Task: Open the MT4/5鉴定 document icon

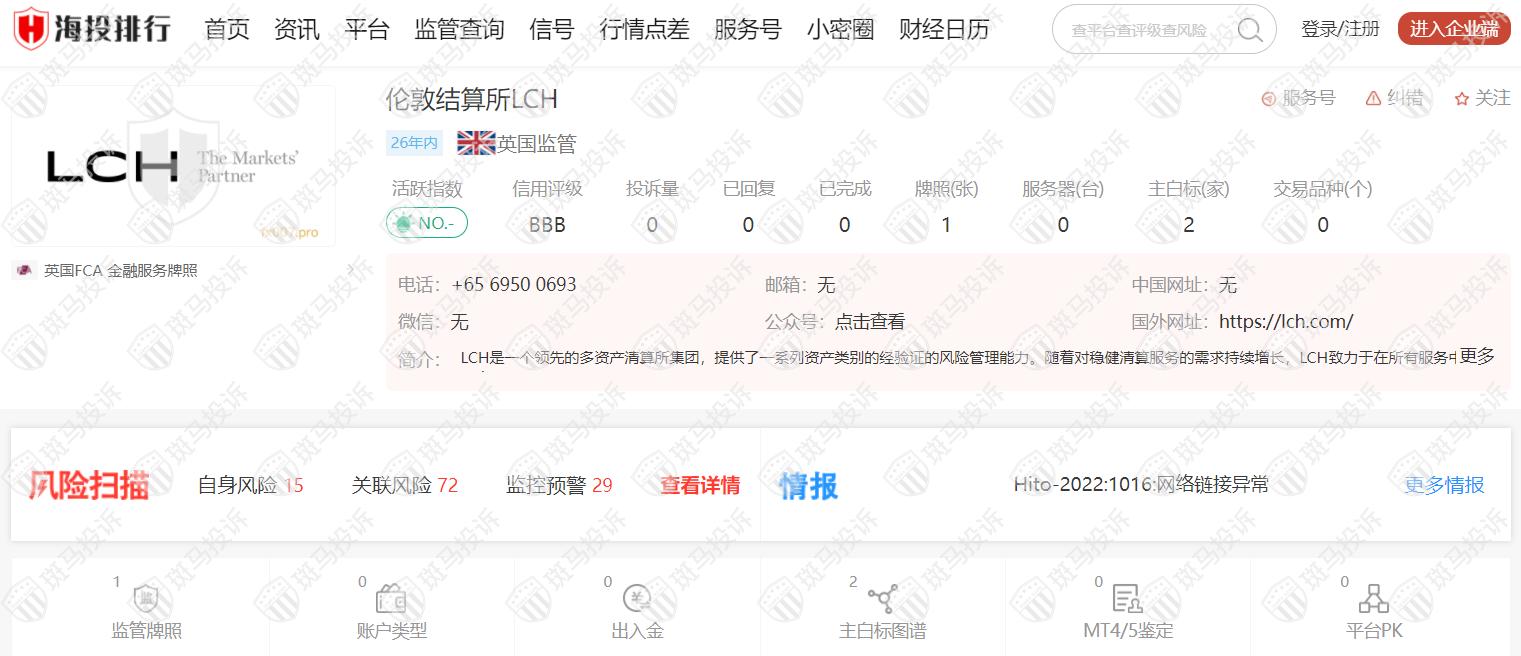Action: [1127, 599]
